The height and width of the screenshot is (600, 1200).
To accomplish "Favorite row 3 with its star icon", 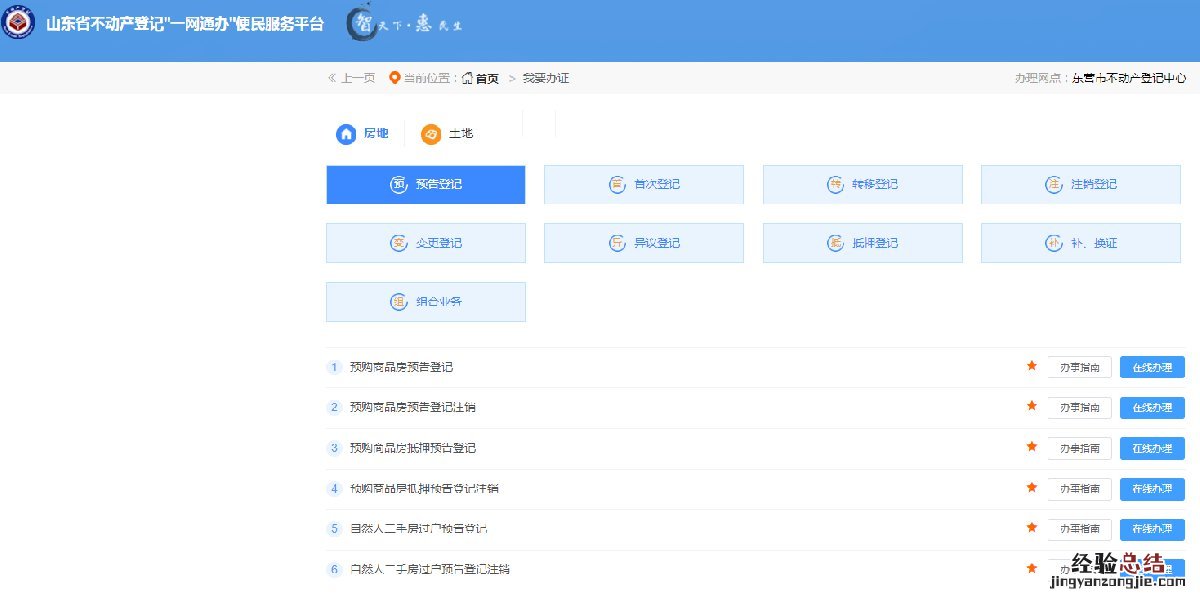I will [x=1031, y=447].
